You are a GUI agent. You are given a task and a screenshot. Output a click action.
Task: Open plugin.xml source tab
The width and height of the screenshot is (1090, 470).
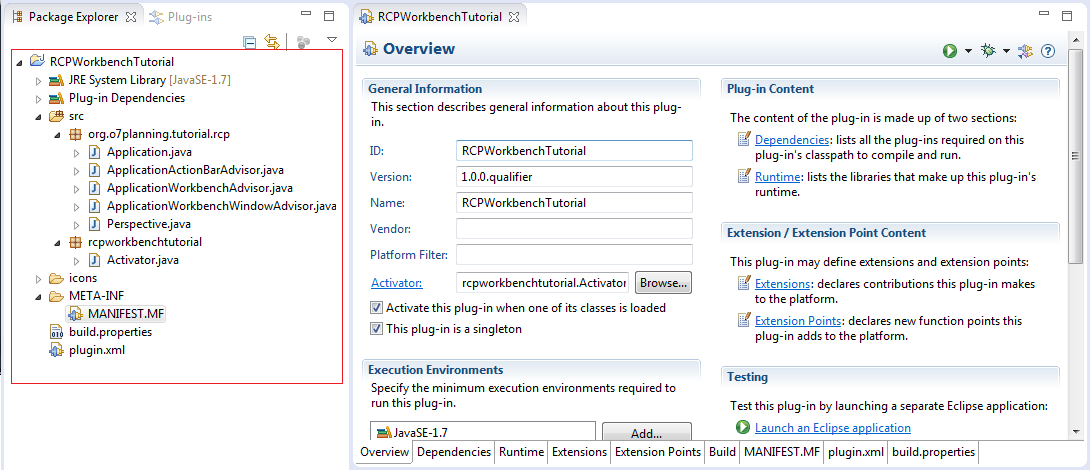tap(856, 452)
